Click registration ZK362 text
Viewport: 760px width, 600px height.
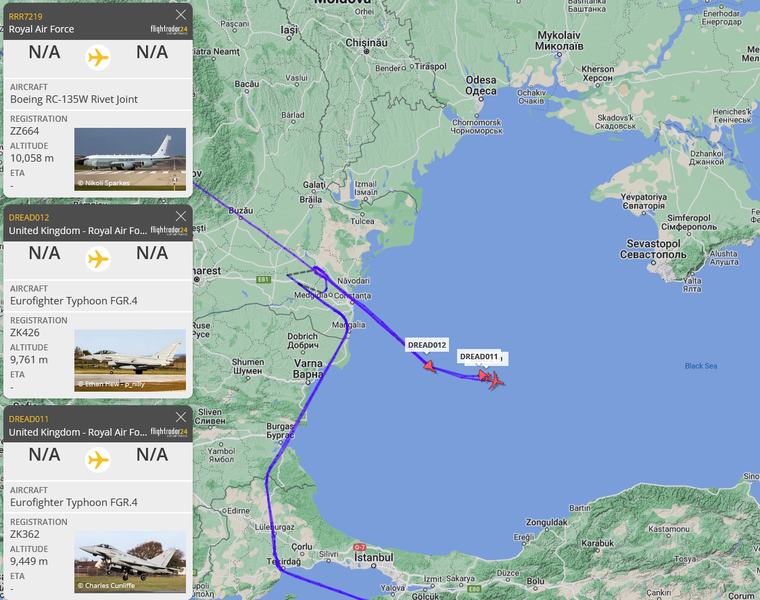(25, 534)
